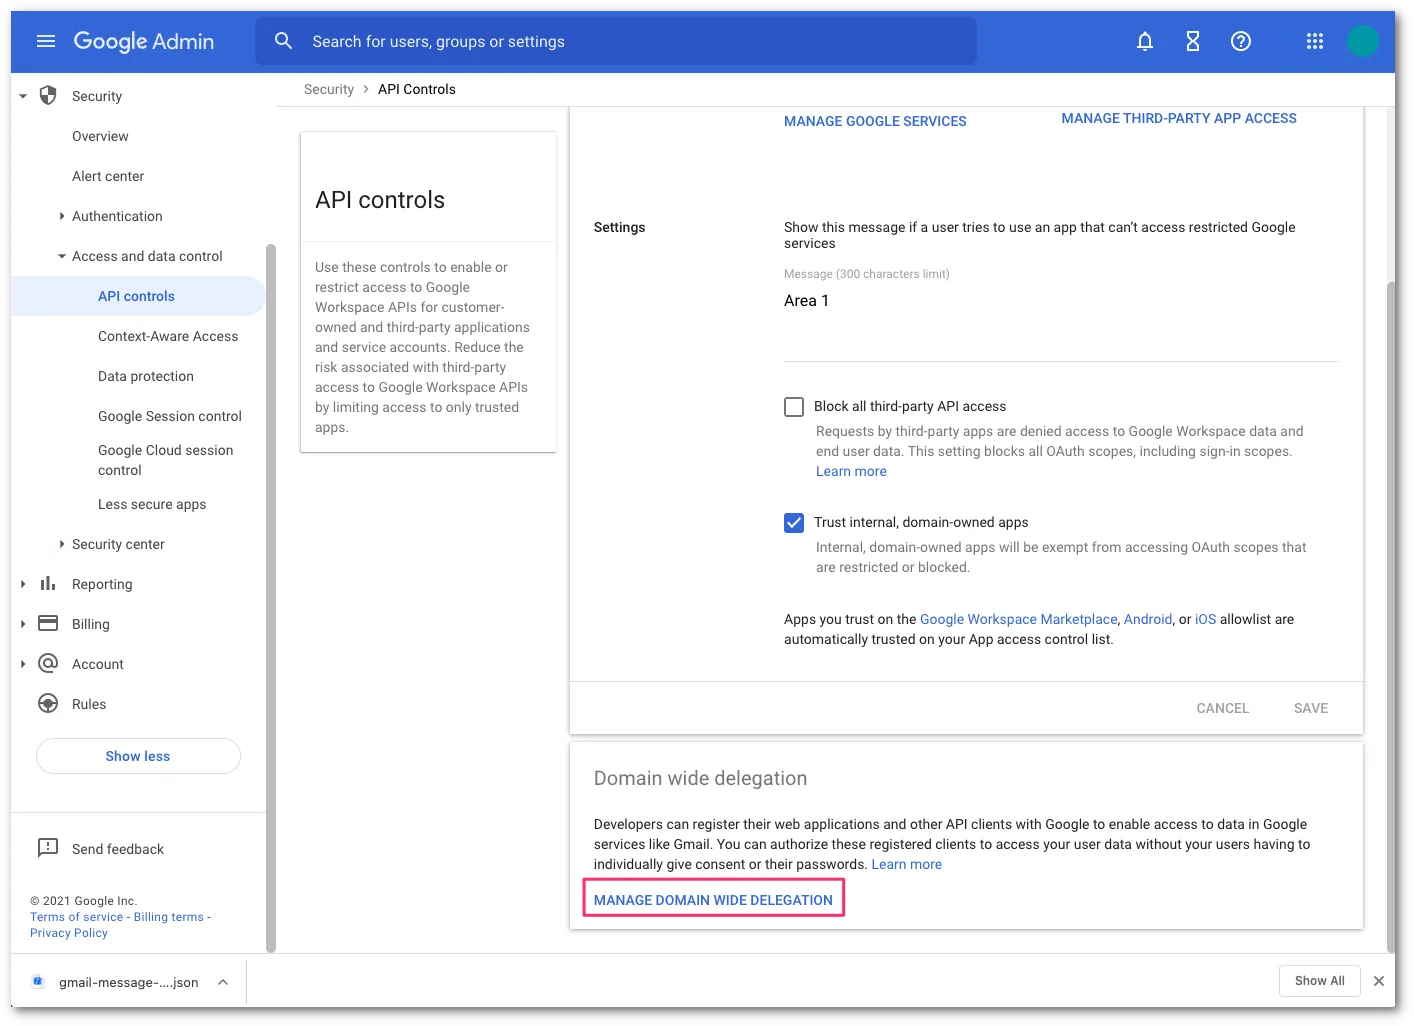Image resolution: width=1414 pixels, height=1026 pixels.
Task: Click the tasks hourglass icon in top bar
Action: click(1192, 41)
